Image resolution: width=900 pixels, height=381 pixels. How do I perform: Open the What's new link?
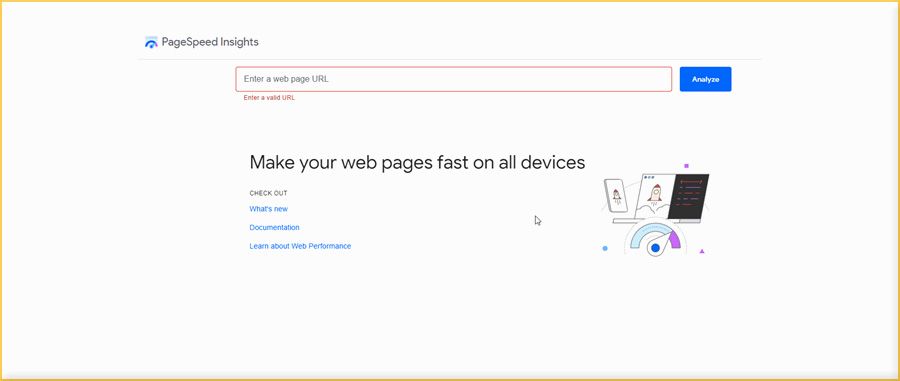(x=269, y=209)
